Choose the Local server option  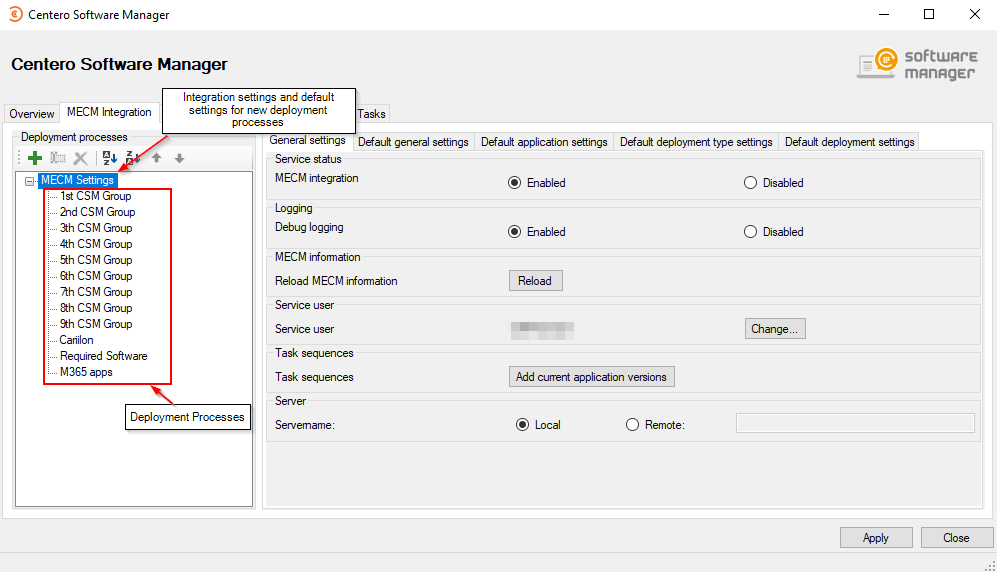tap(522, 425)
